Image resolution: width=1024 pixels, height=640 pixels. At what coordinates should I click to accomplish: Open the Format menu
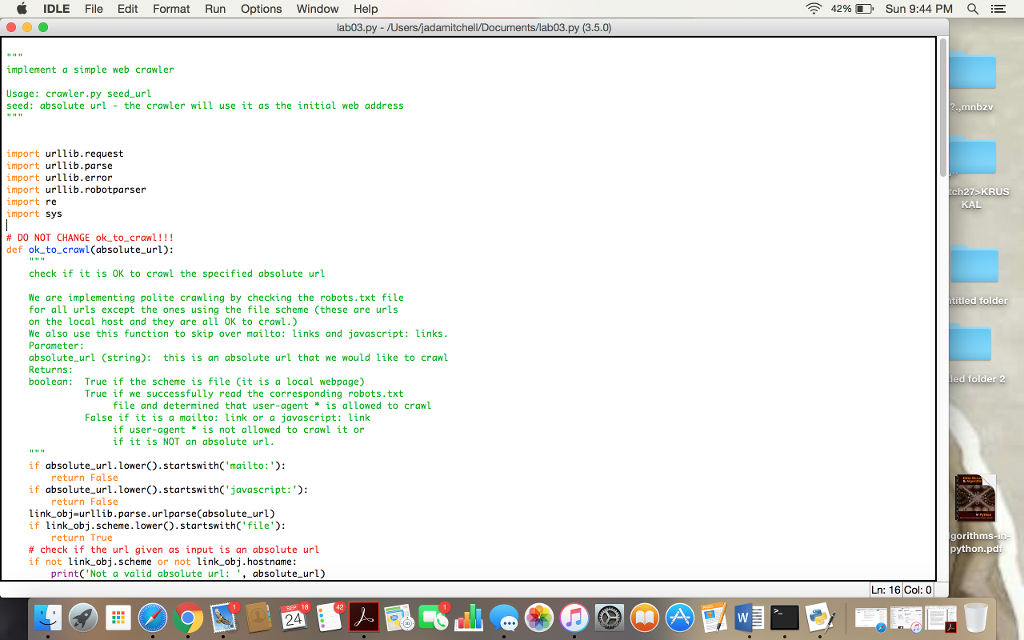coord(171,8)
